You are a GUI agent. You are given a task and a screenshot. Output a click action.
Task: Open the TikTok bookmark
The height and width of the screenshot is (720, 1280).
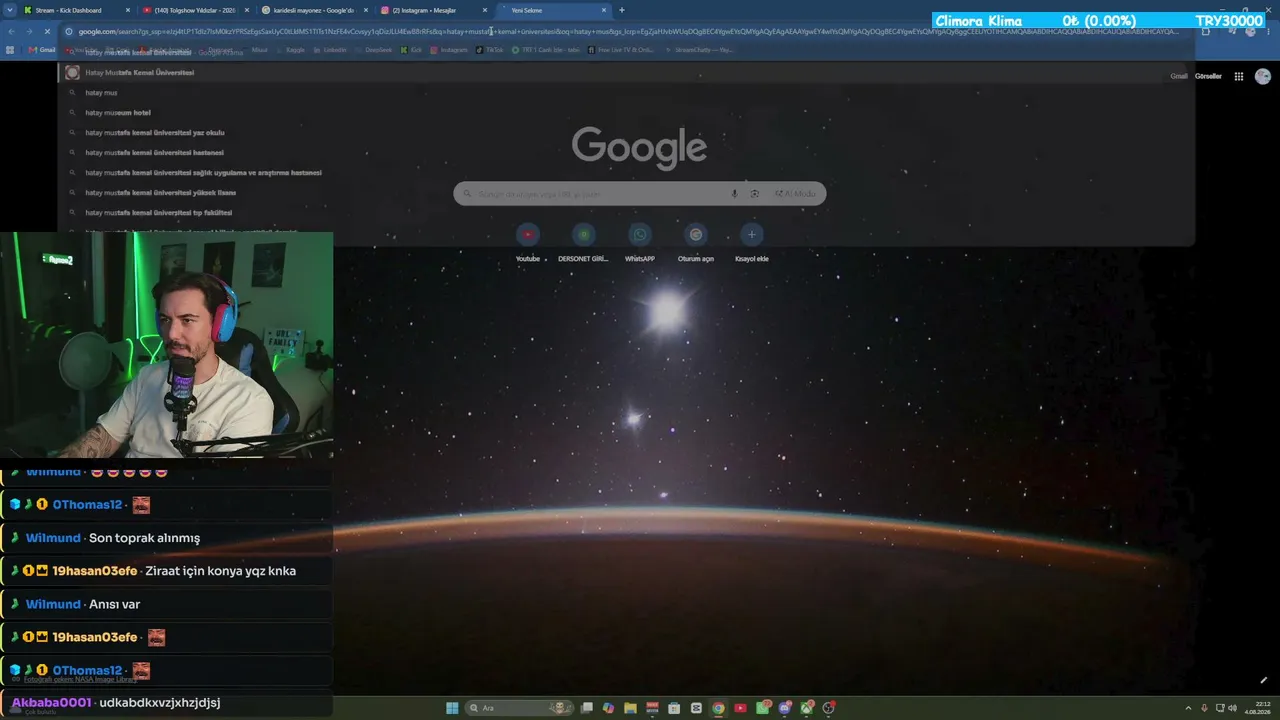(490, 49)
